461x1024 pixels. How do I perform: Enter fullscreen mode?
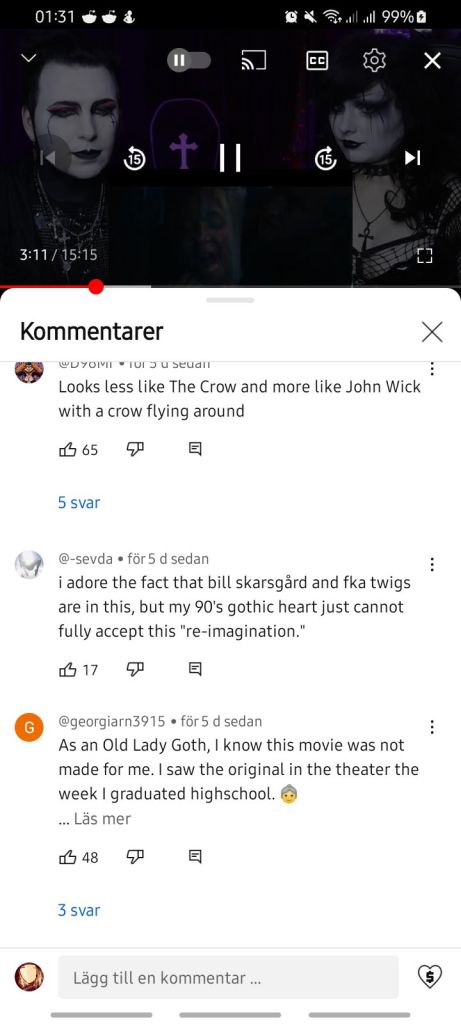425,255
